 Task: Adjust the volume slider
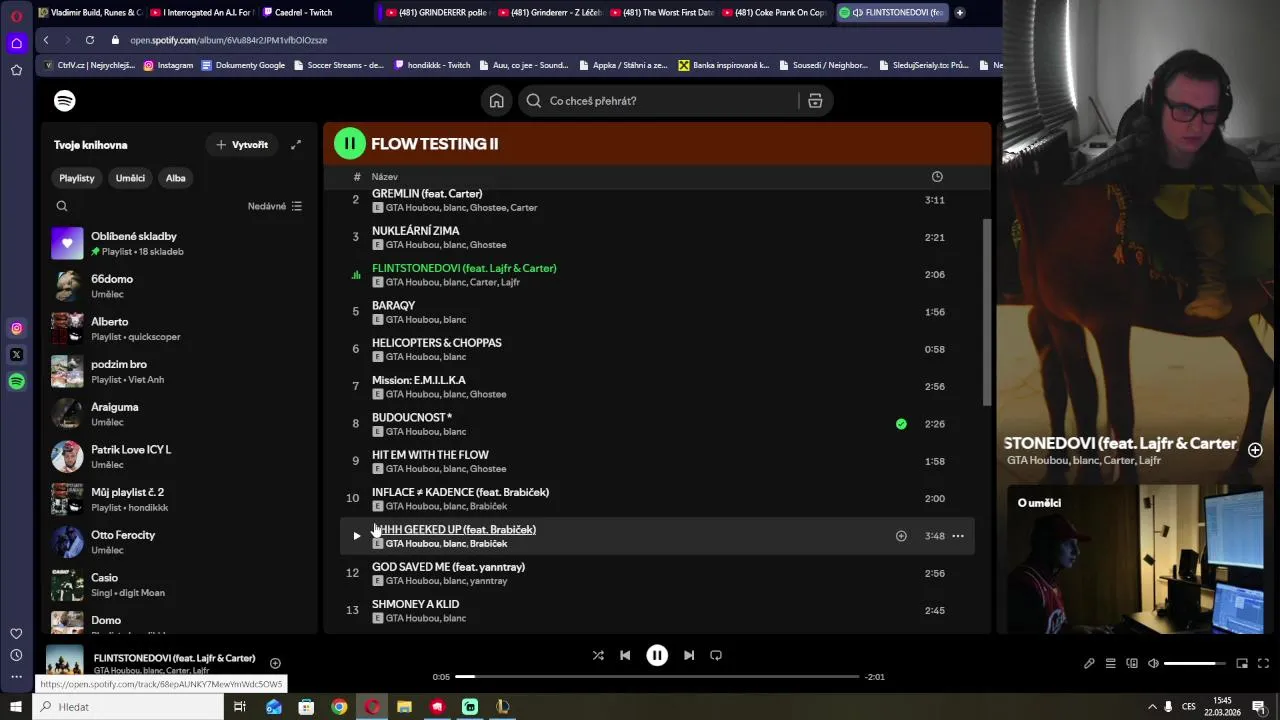pyautogui.click(x=1195, y=663)
